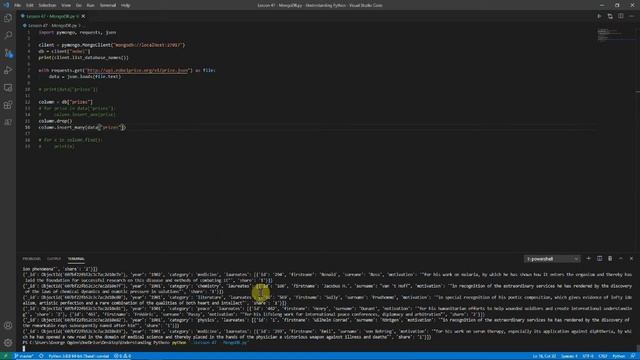Open the errors and warnings status indicator
This screenshot has height=360, width=640.
click(122, 356)
